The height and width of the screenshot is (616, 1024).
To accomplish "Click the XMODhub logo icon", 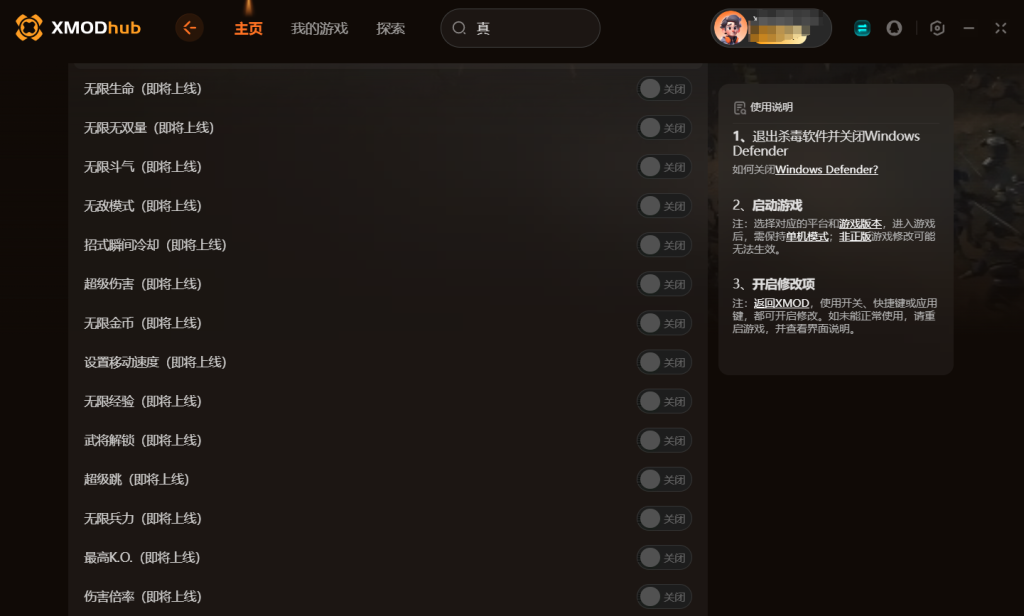I will tap(29, 27).
